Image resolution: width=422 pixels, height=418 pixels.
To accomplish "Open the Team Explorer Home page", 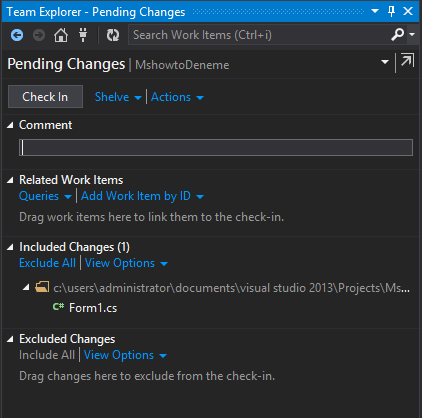I will click(x=61, y=35).
